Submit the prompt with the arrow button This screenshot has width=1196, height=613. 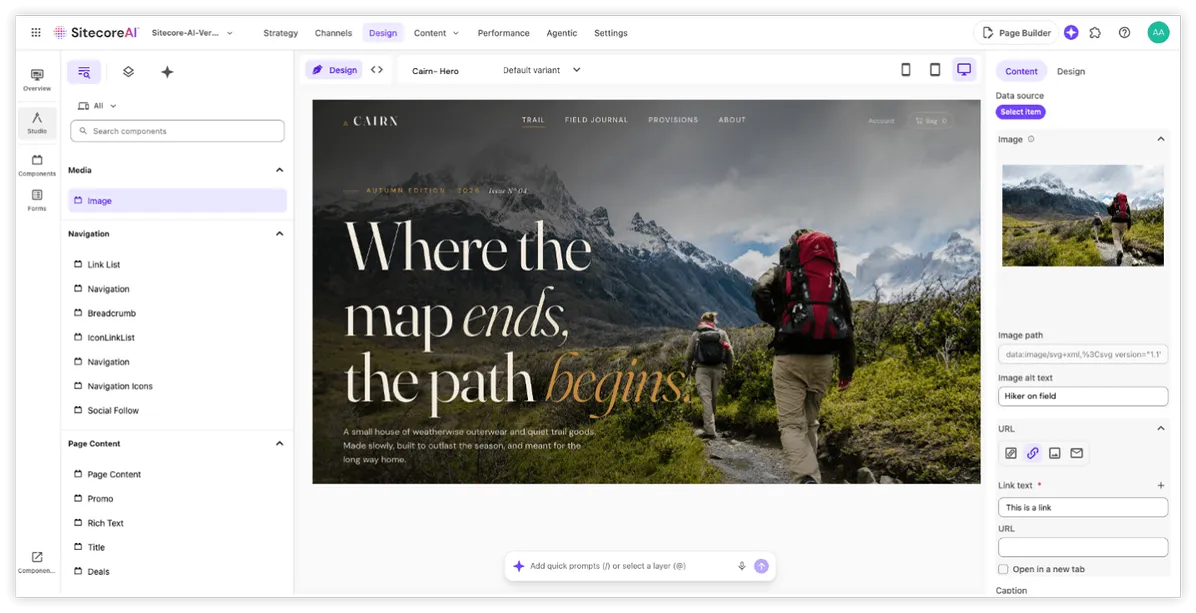coord(761,566)
